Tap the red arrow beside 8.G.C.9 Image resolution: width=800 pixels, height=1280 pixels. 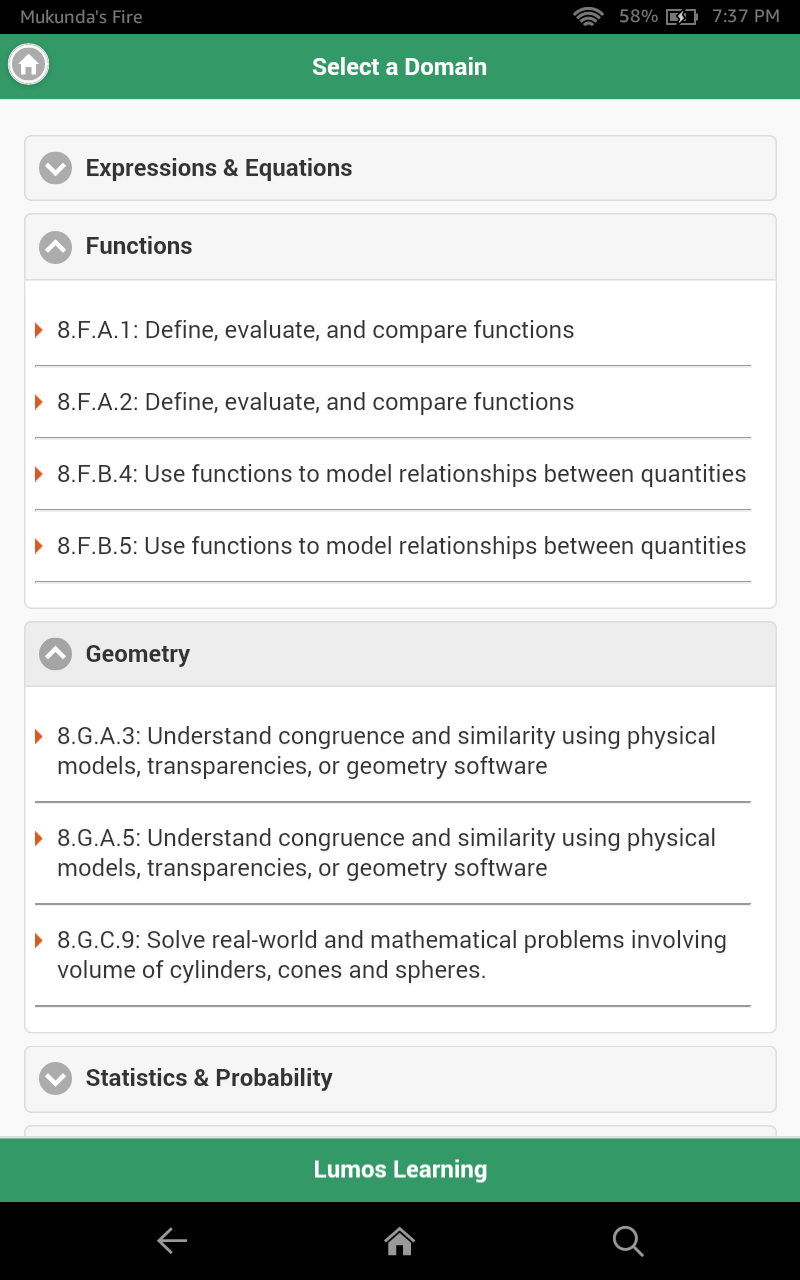coord(39,940)
